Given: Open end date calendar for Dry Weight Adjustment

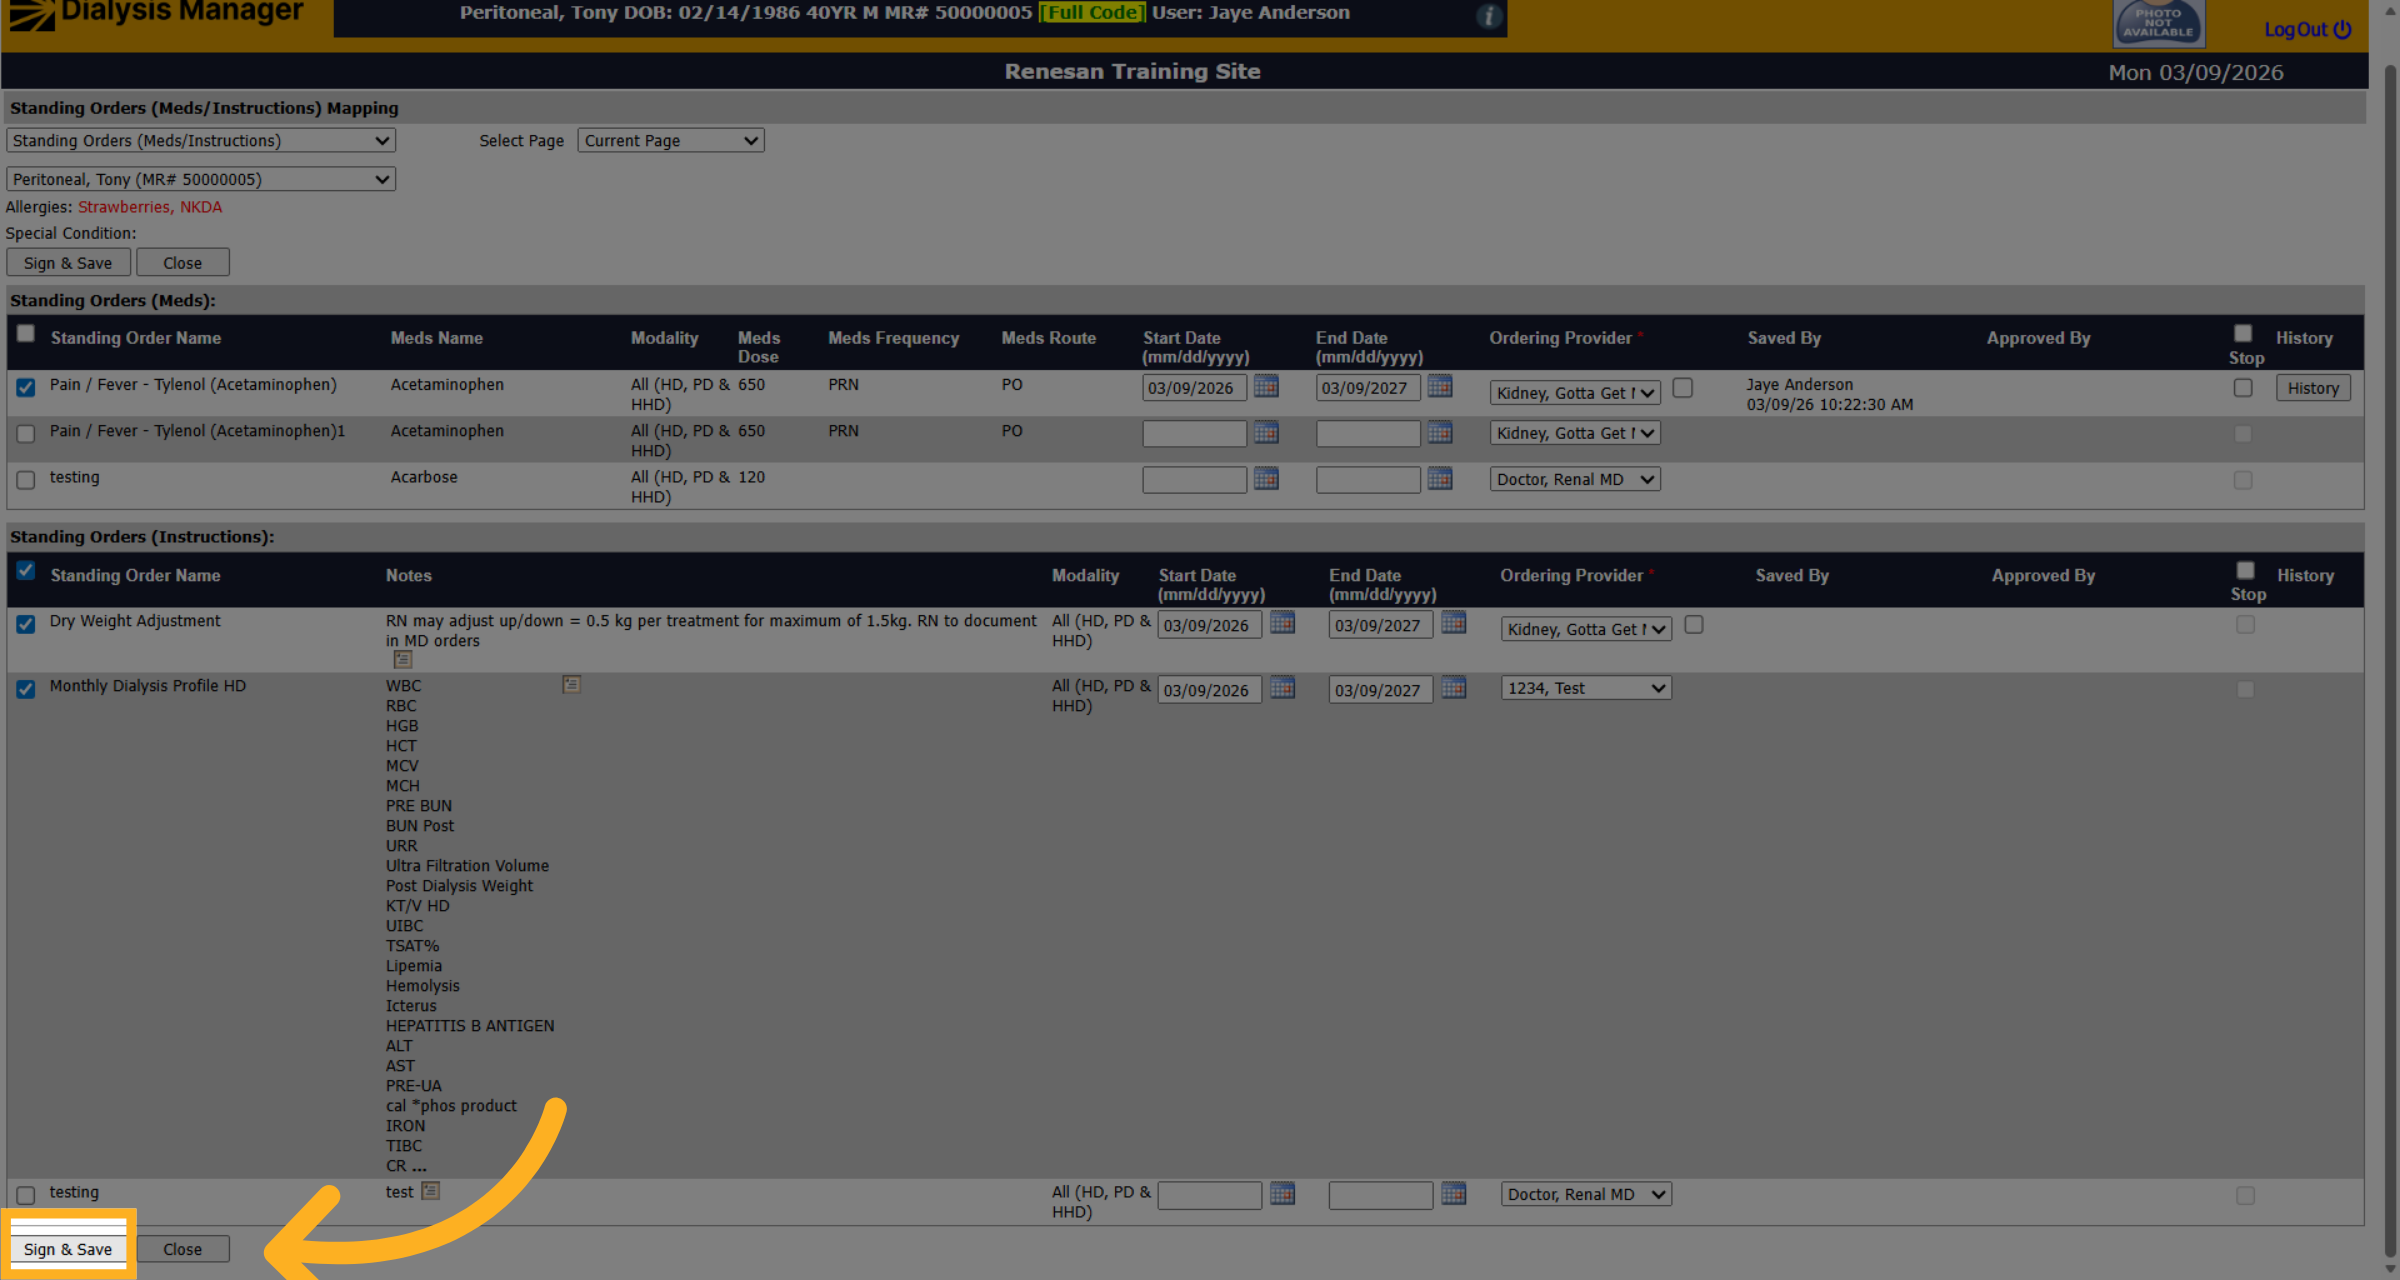Looking at the screenshot, I should [1454, 623].
